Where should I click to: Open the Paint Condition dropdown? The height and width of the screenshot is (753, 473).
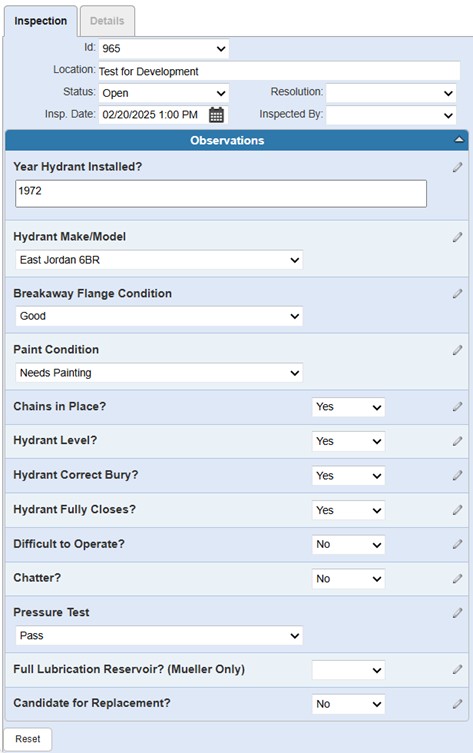tap(159, 373)
